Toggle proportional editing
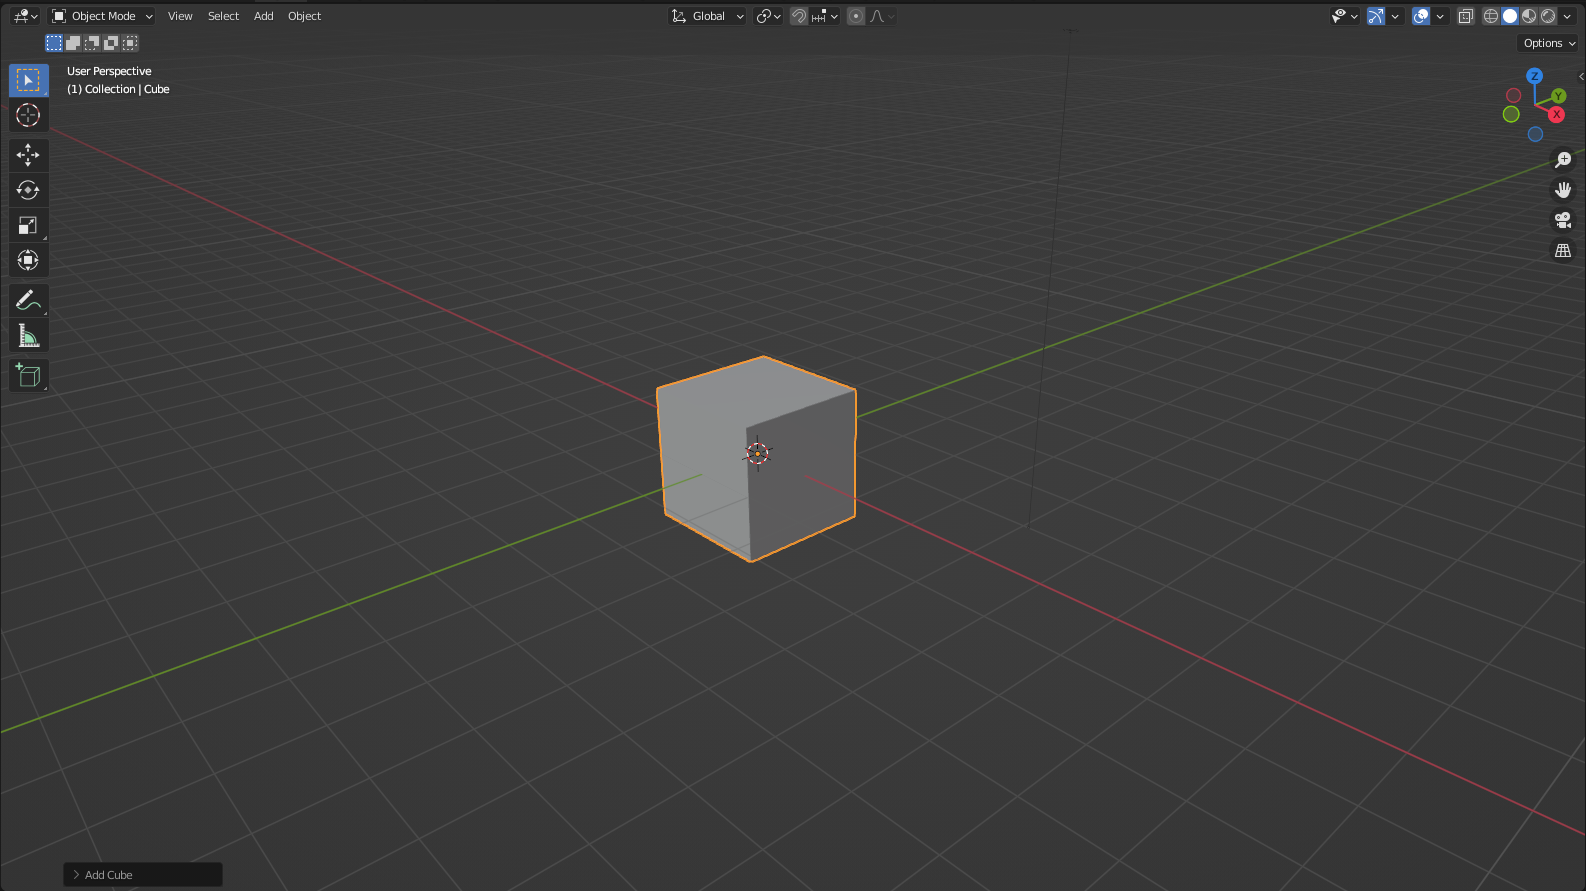The width and height of the screenshot is (1586, 891). click(x=856, y=16)
